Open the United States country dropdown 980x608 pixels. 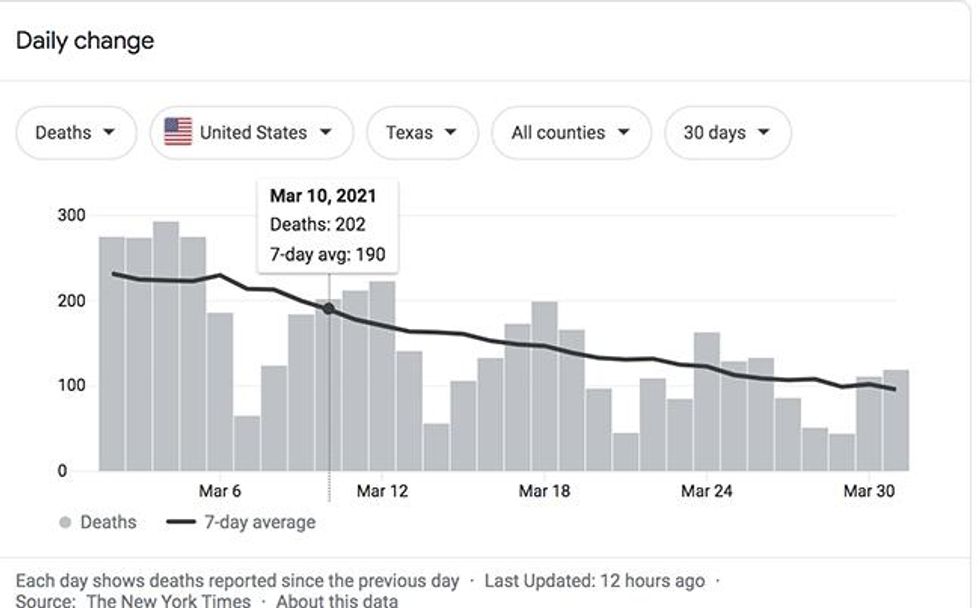(x=252, y=133)
